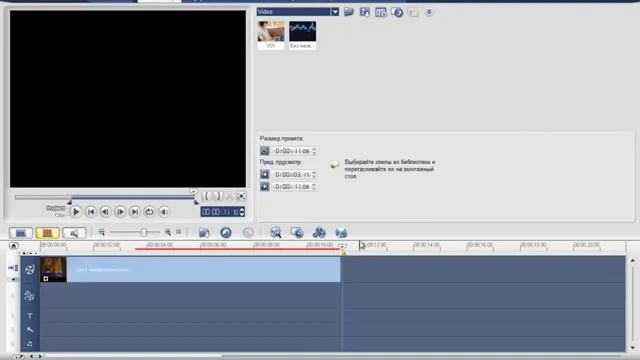Switch to Audio view

(74, 233)
